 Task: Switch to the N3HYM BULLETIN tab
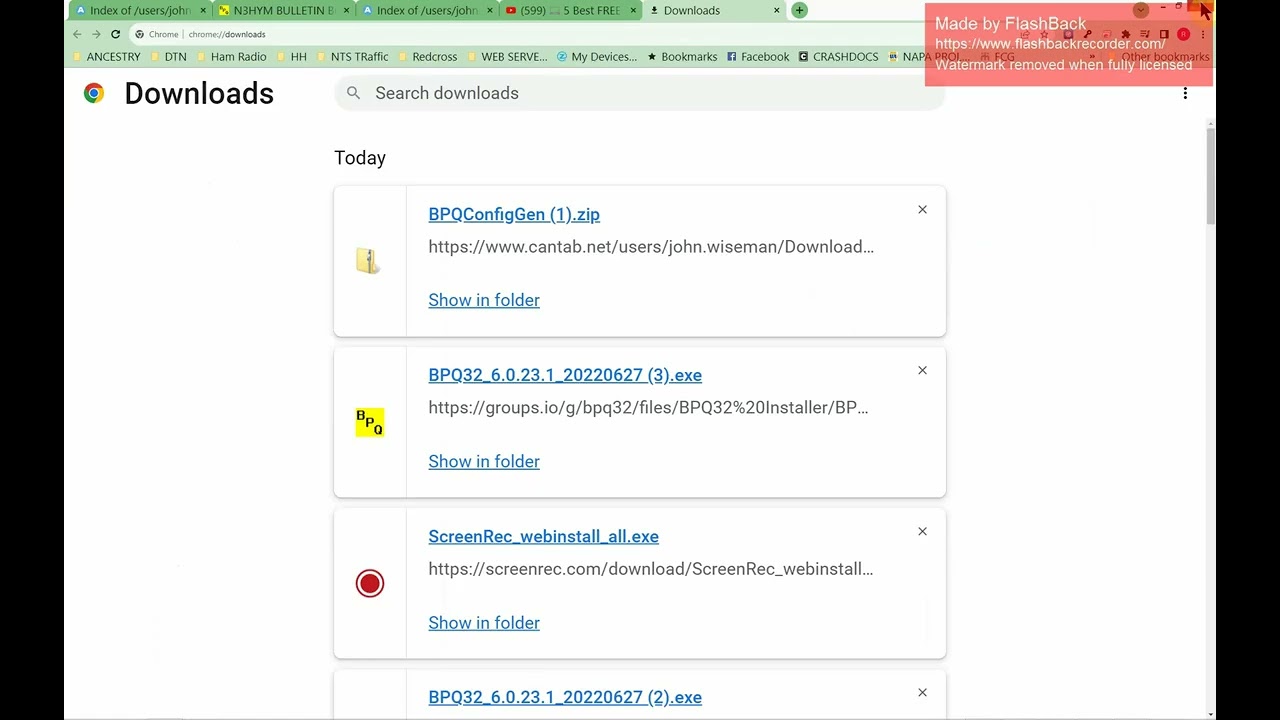click(x=282, y=11)
